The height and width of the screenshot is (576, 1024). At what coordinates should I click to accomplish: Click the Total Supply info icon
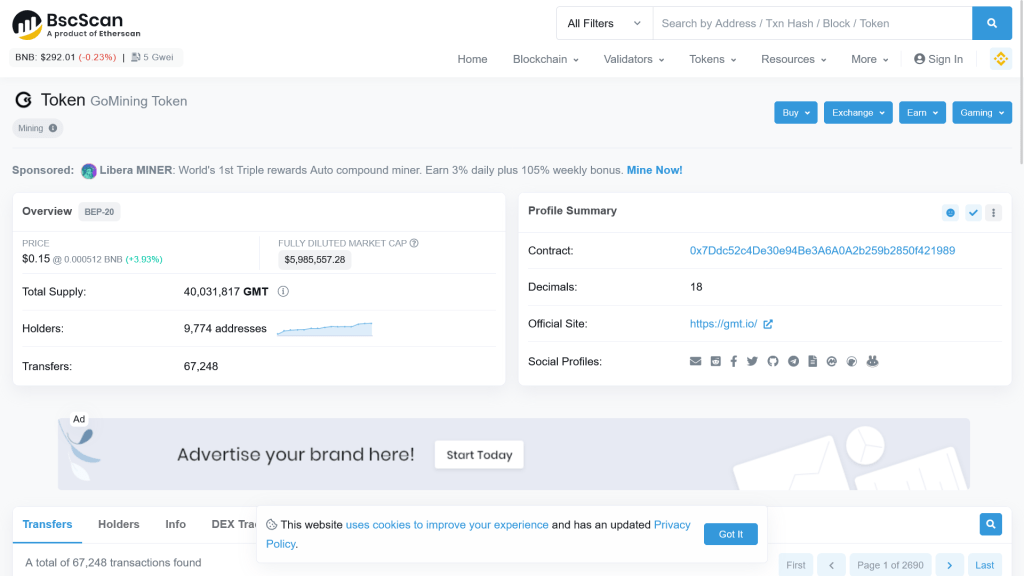(283, 291)
